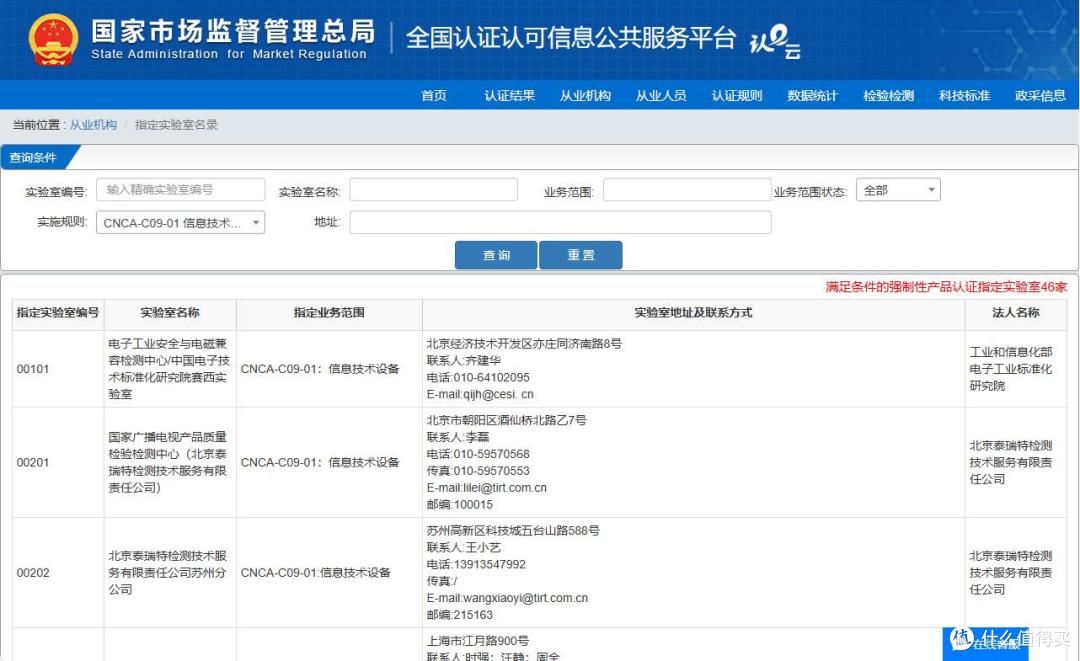Click legal entity 工业和信息化部电子工业标准化研究院

[x=1011, y=368]
